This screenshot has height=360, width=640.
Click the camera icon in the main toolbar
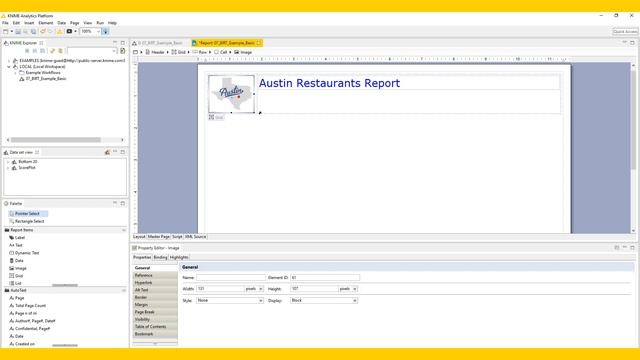click(x=69, y=31)
